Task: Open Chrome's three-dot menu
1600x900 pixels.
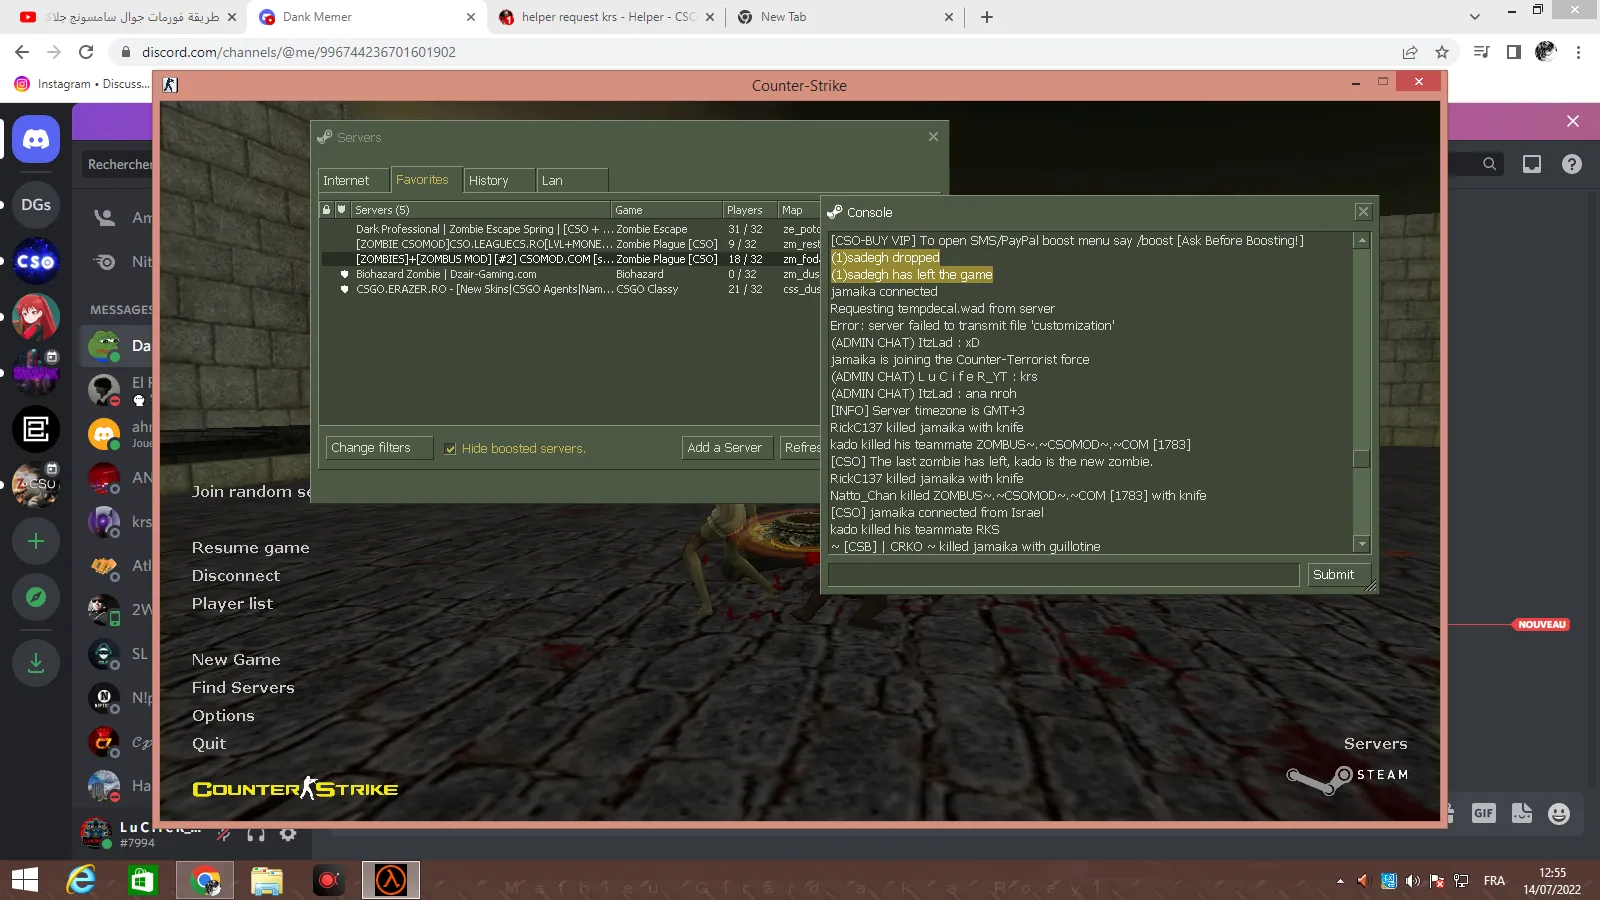Action: click(x=1579, y=52)
